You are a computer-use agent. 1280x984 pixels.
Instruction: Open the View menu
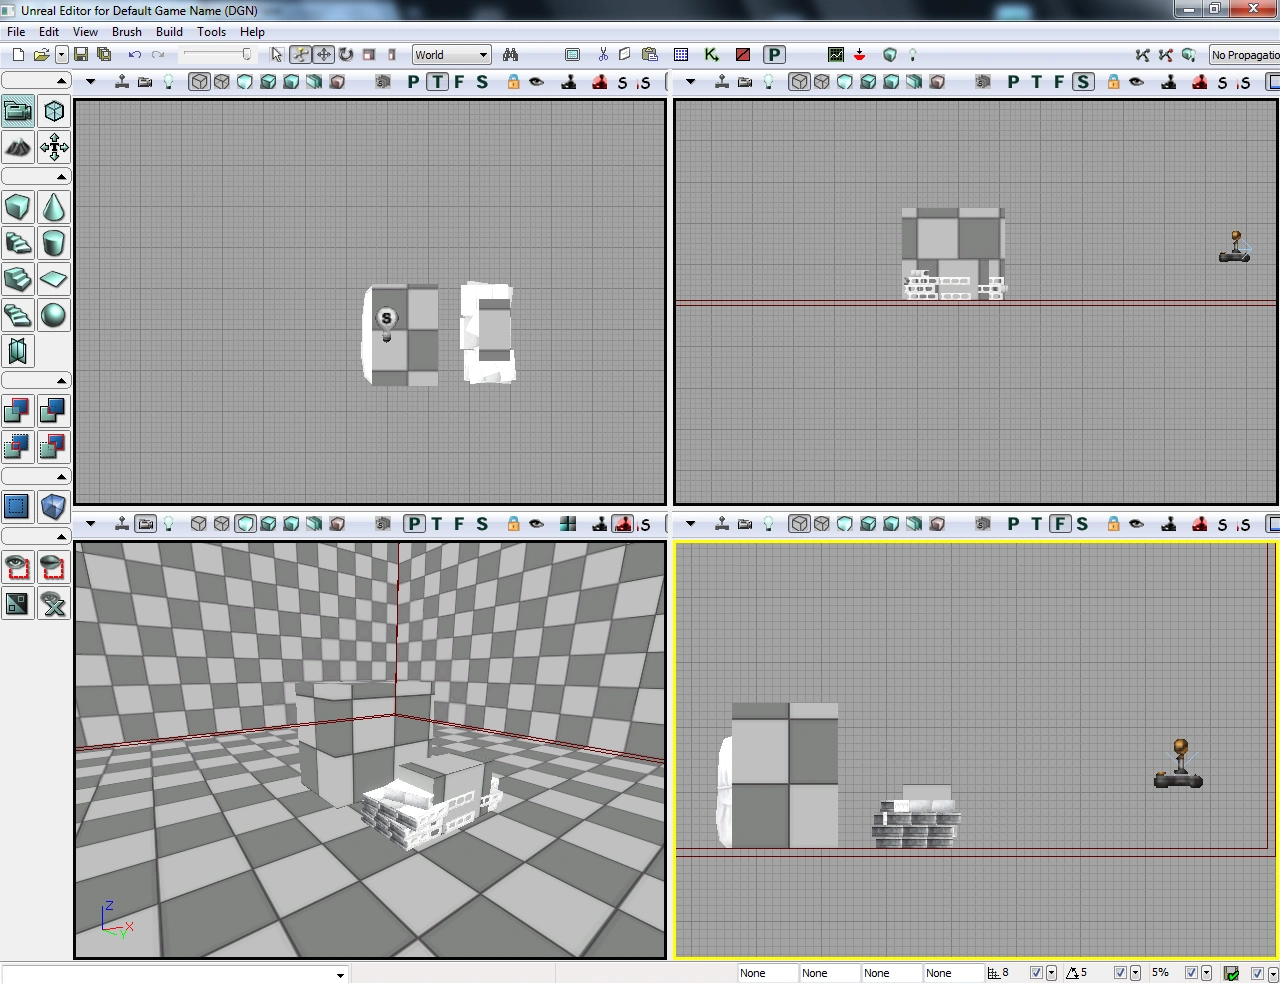[86, 32]
